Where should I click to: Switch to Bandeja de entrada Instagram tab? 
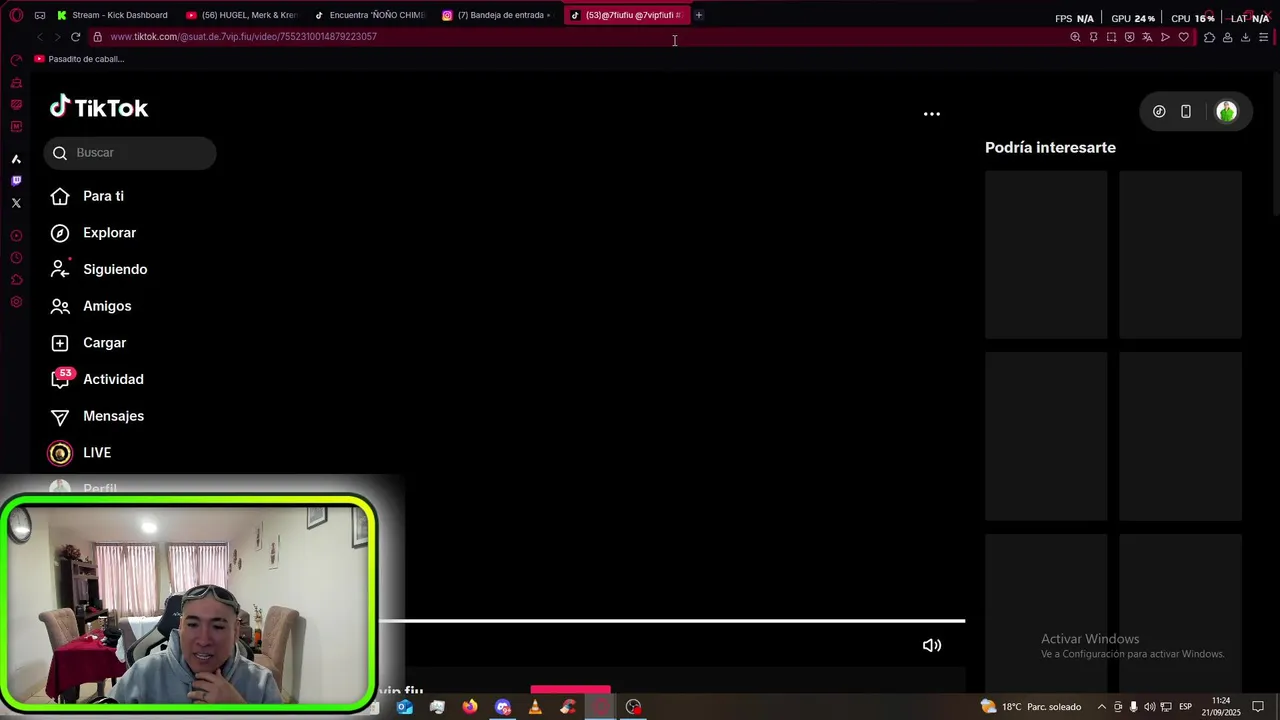click(497, 15)
